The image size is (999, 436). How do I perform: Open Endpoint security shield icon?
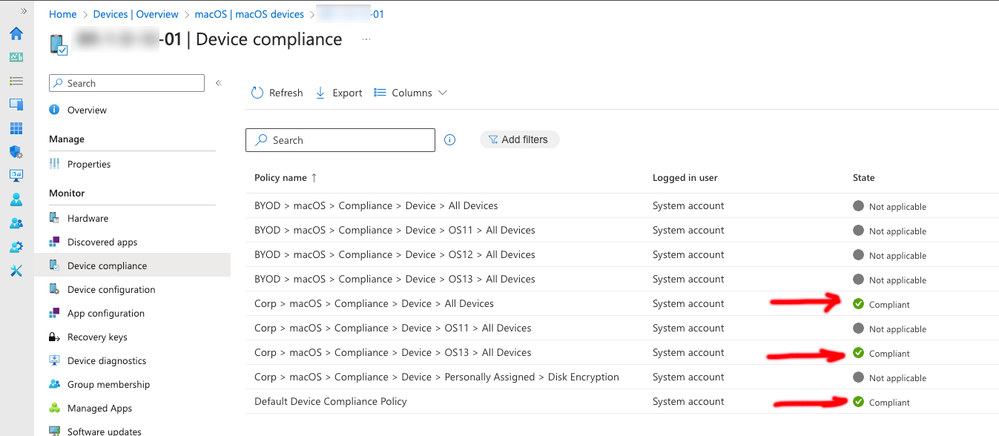16,152
